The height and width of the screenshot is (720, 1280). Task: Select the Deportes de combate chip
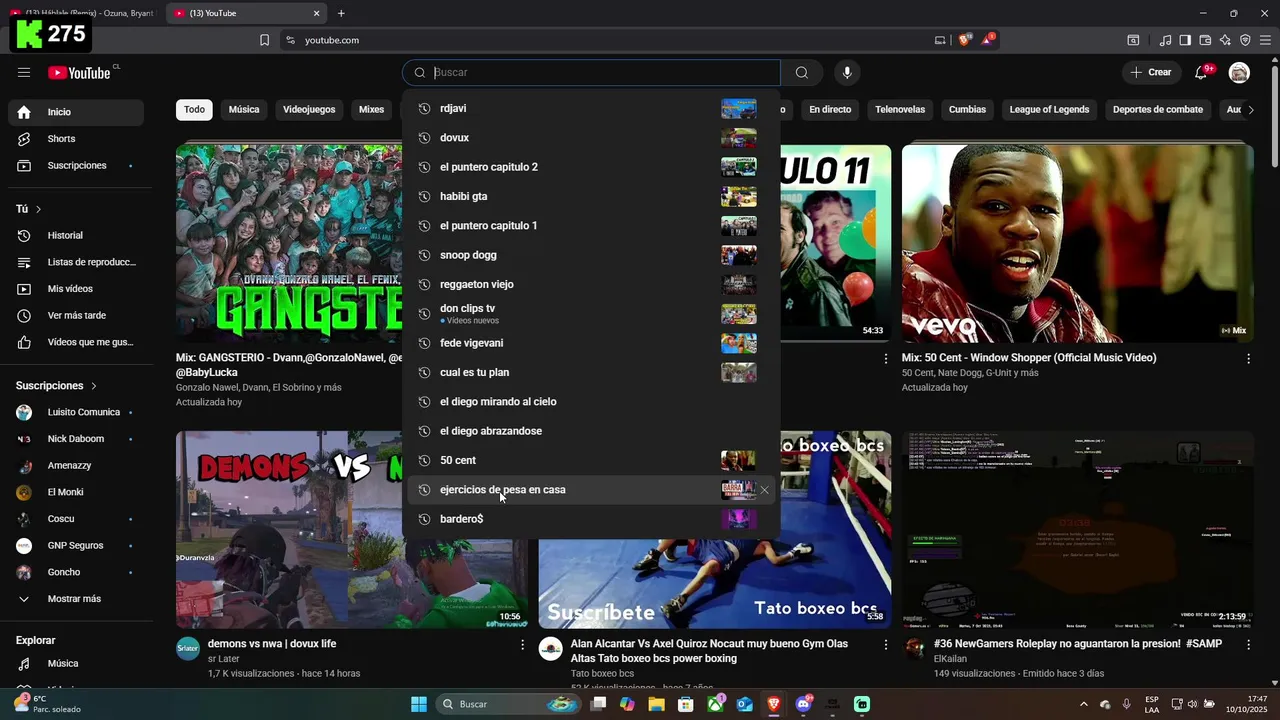coord(1158,110)
